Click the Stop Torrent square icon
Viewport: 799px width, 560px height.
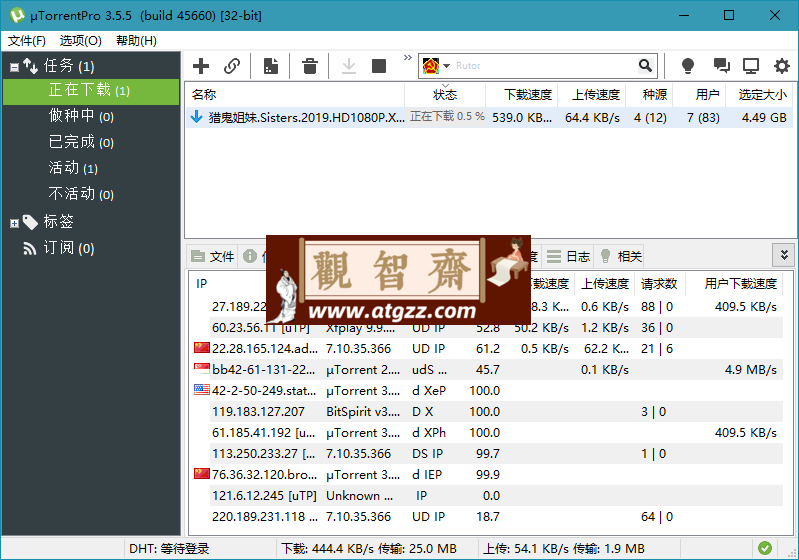point(379,66)
